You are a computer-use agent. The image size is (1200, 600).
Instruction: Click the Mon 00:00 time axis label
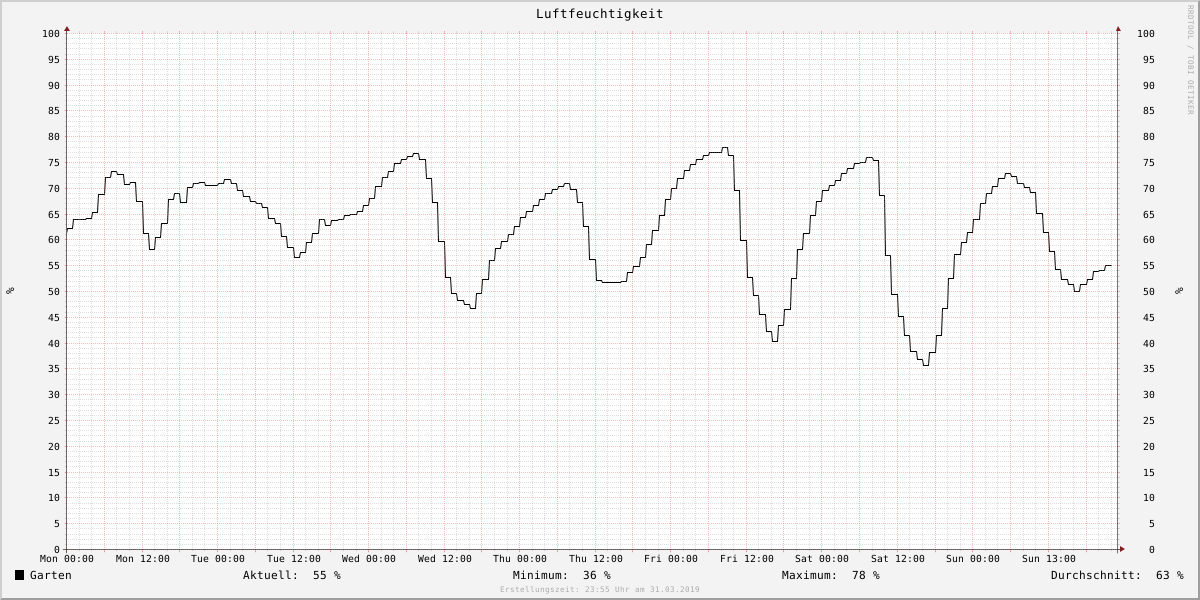click(67, 559)
